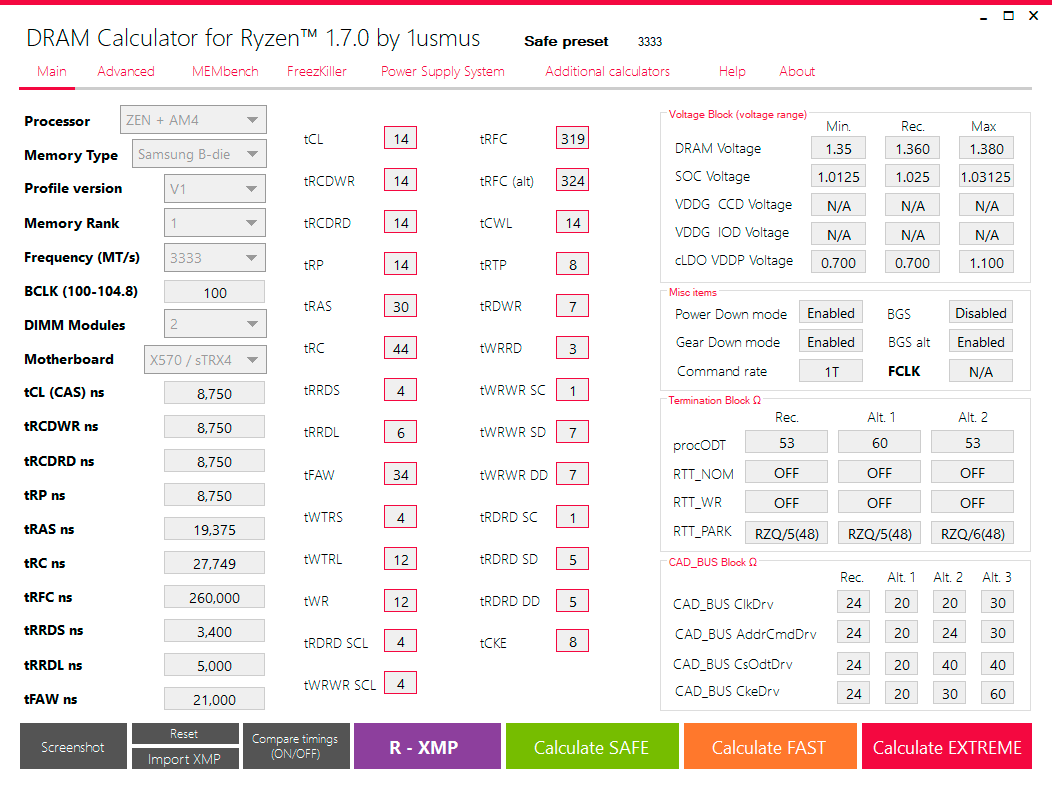Image resolution: width=1052 pixels, height=790 pixels.
Task: Click the tRAS value 30
Action: pyautogui.click(x=401, y=306)
